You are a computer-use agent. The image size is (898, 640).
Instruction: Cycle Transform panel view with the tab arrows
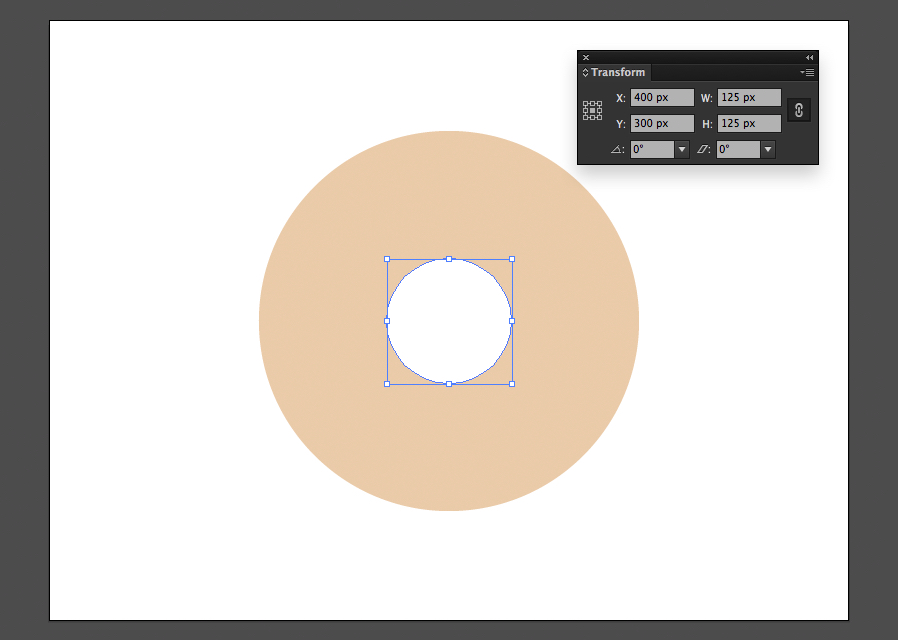[x=585, y=73]
